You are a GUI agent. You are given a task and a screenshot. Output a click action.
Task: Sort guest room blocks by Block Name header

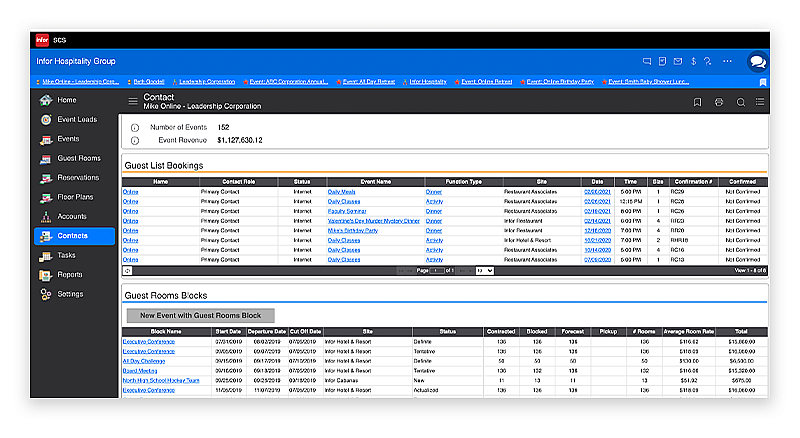click(166, 332)
